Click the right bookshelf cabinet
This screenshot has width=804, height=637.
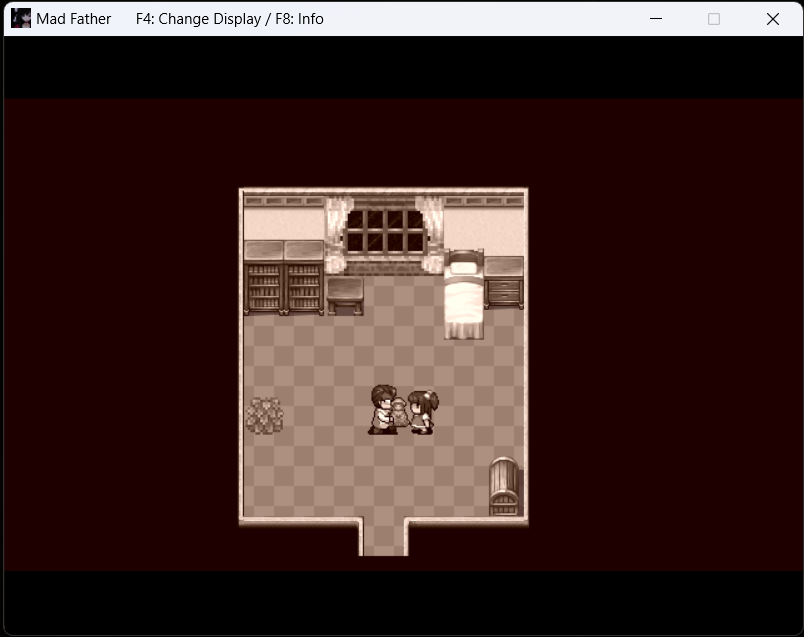point(304,277)
